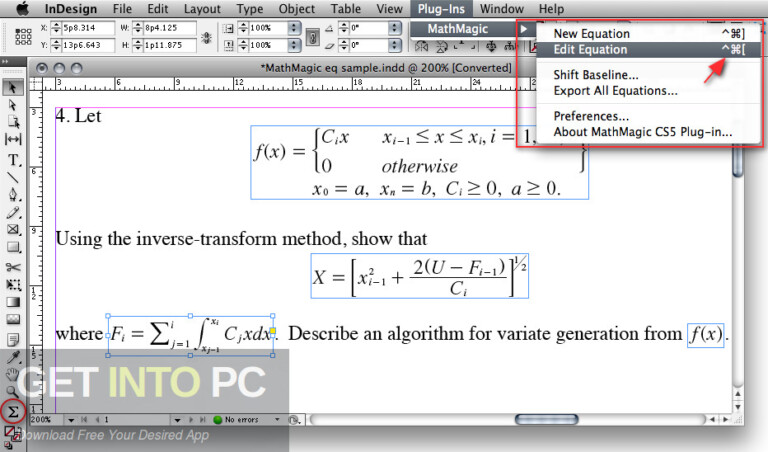
Task: Open the Type menu
Action: [250, 9]
